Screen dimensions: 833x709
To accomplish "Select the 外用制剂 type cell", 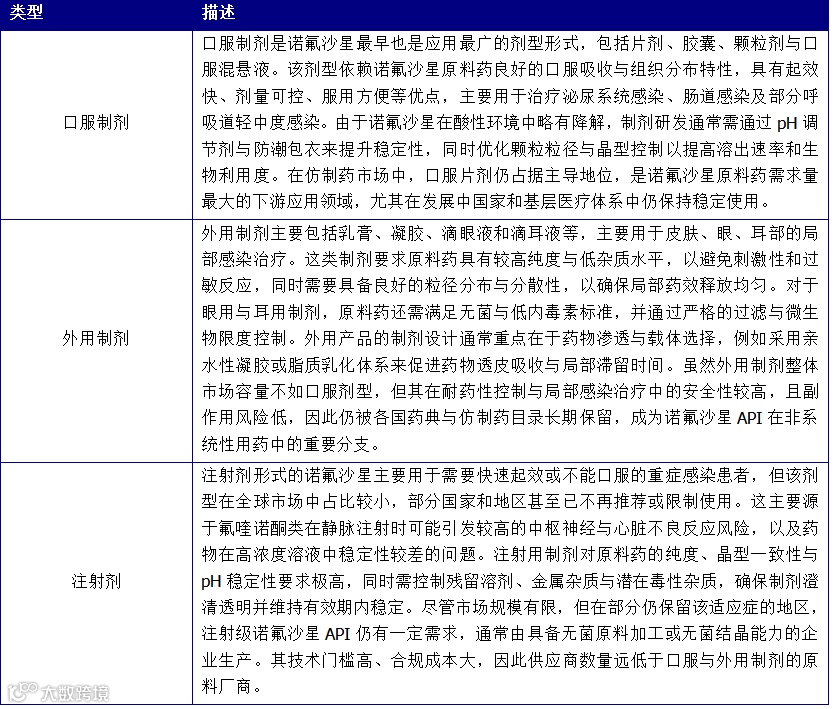I will [x=96, y=340].
